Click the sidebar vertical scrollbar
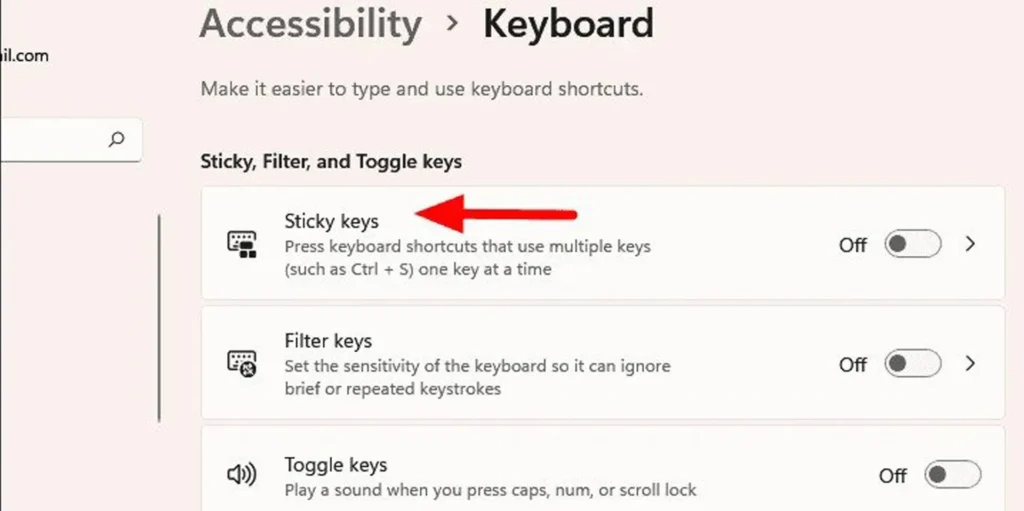1024x511 pixels. click(159, 318)
